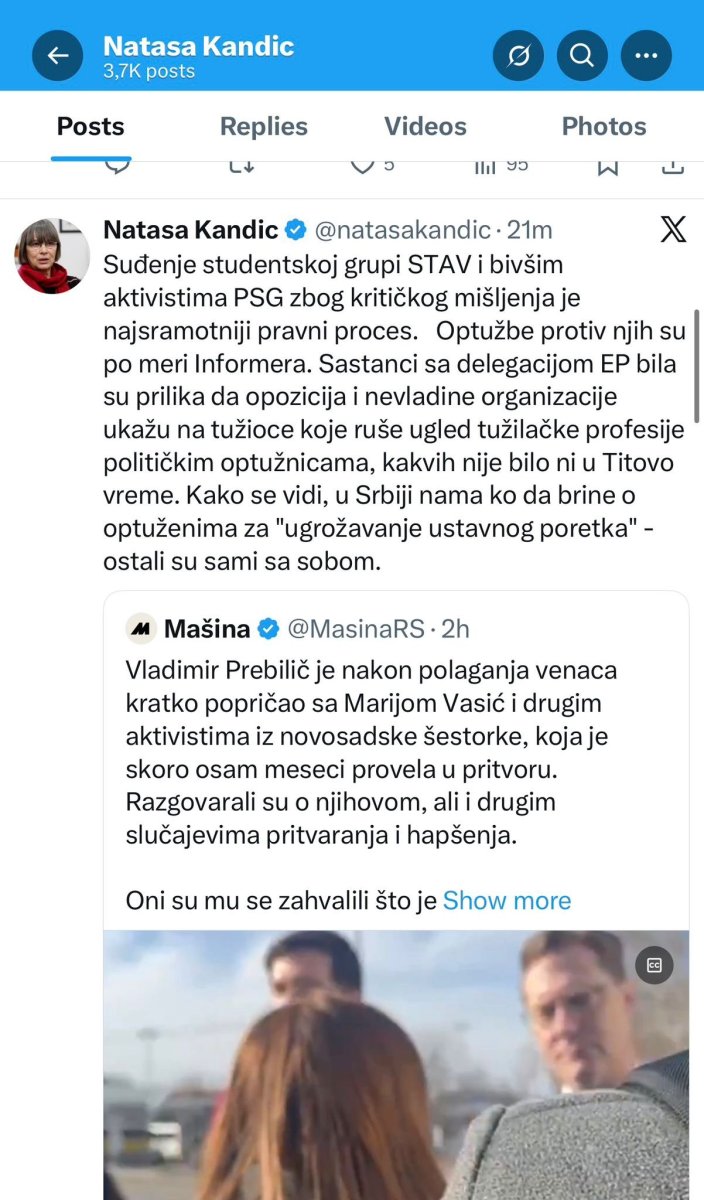The height and width of the screenshot is (1200, 704).
Task: Tap the back arrow button
Action: click(58, 56)
